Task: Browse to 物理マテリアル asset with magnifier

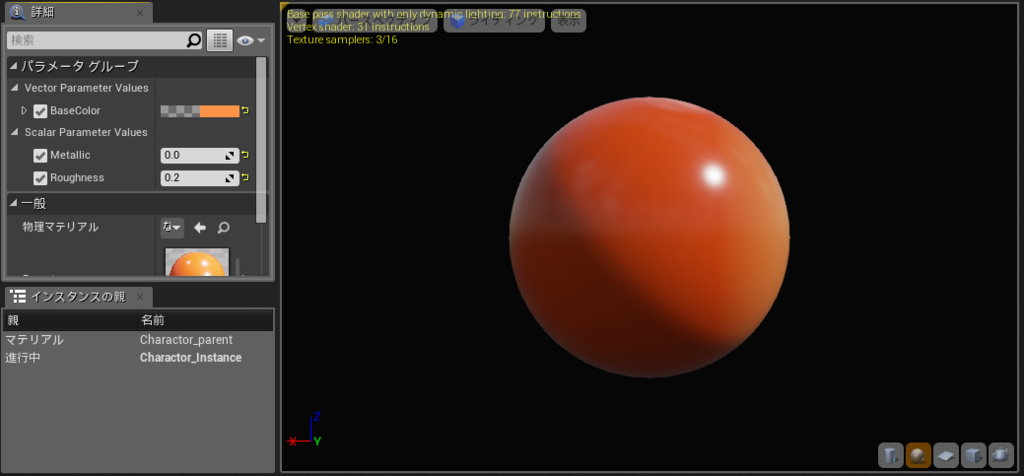Action: 223,228
